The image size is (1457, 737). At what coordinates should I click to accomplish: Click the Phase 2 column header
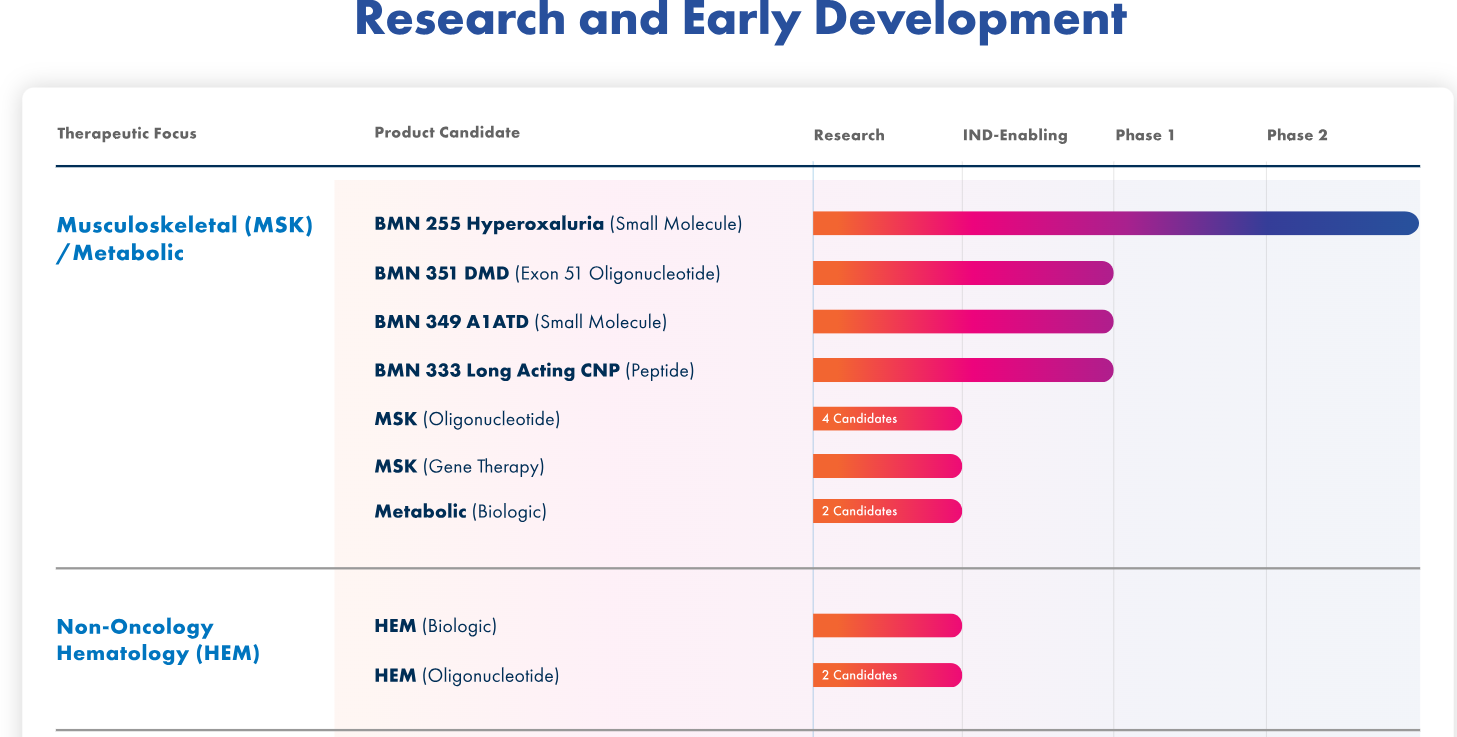(x=1297, y=135)
